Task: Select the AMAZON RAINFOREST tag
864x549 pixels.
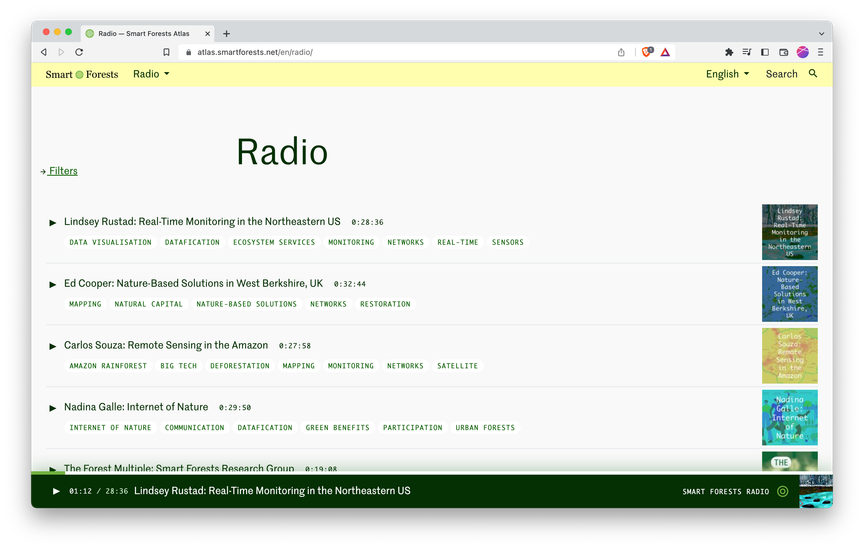Action: 108,365
